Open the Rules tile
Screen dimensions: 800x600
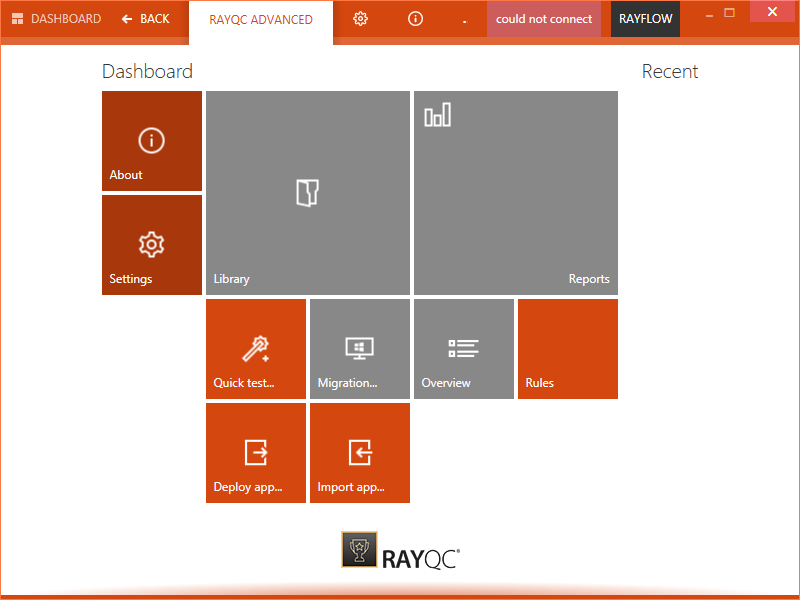pyautogui.click(x=567, y=349)
